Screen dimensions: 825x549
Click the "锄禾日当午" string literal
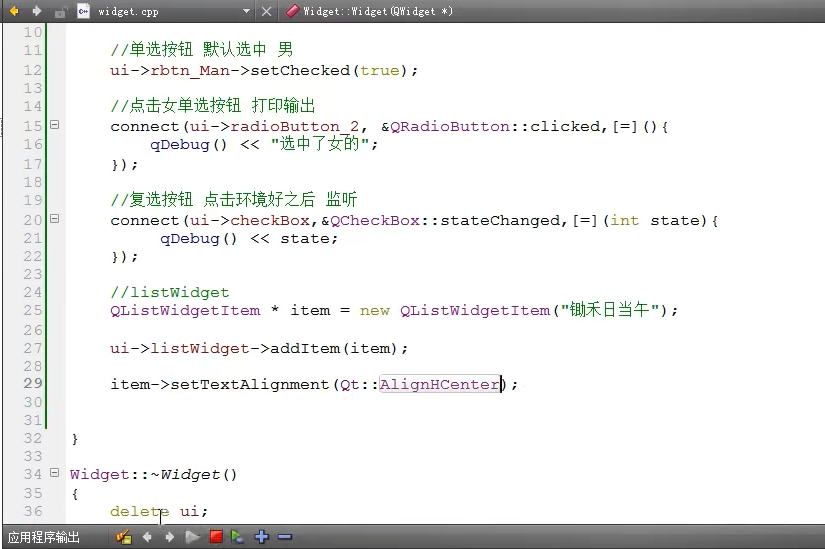pyautogui.click(x=610, y=310)
